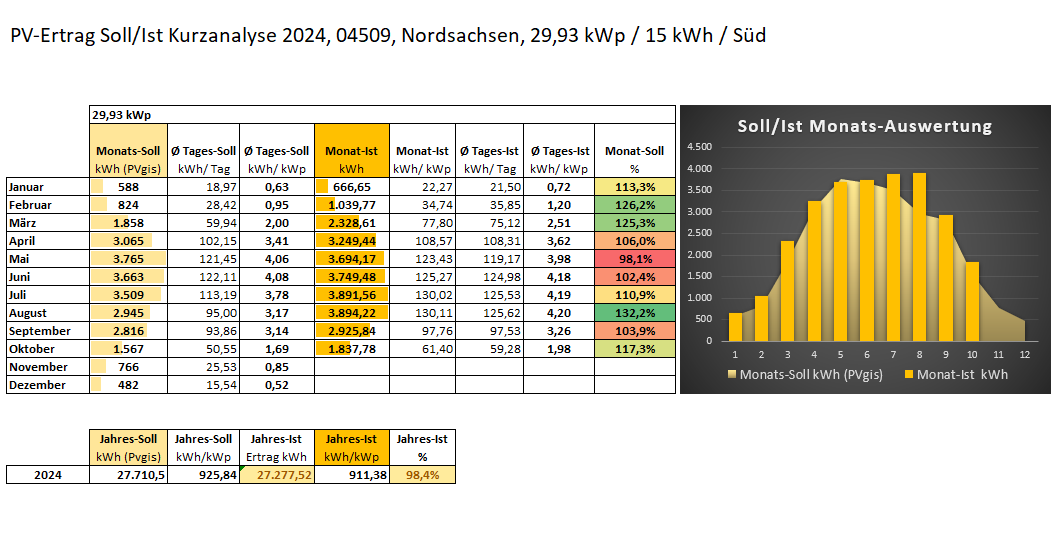Click the Januar Monats-Soll value 588
The image size is (1054, 556).
[128, 187]
